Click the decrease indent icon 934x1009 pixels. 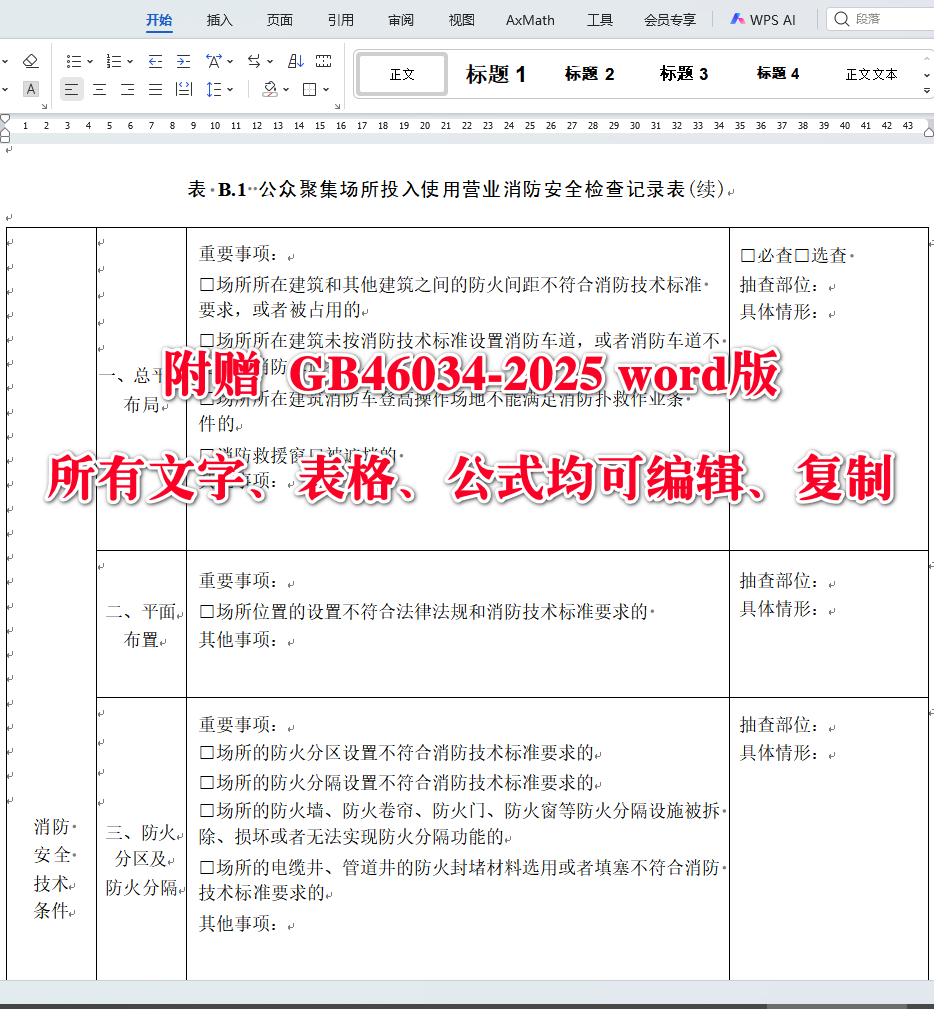pos(157,61)
